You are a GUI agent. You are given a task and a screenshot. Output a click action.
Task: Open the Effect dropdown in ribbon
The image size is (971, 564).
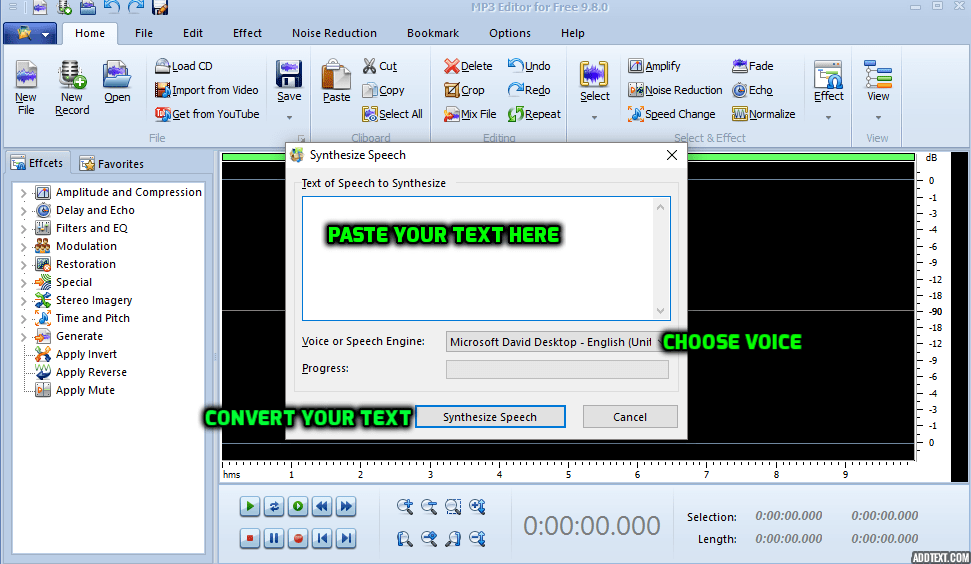click(x=829, y=117)
